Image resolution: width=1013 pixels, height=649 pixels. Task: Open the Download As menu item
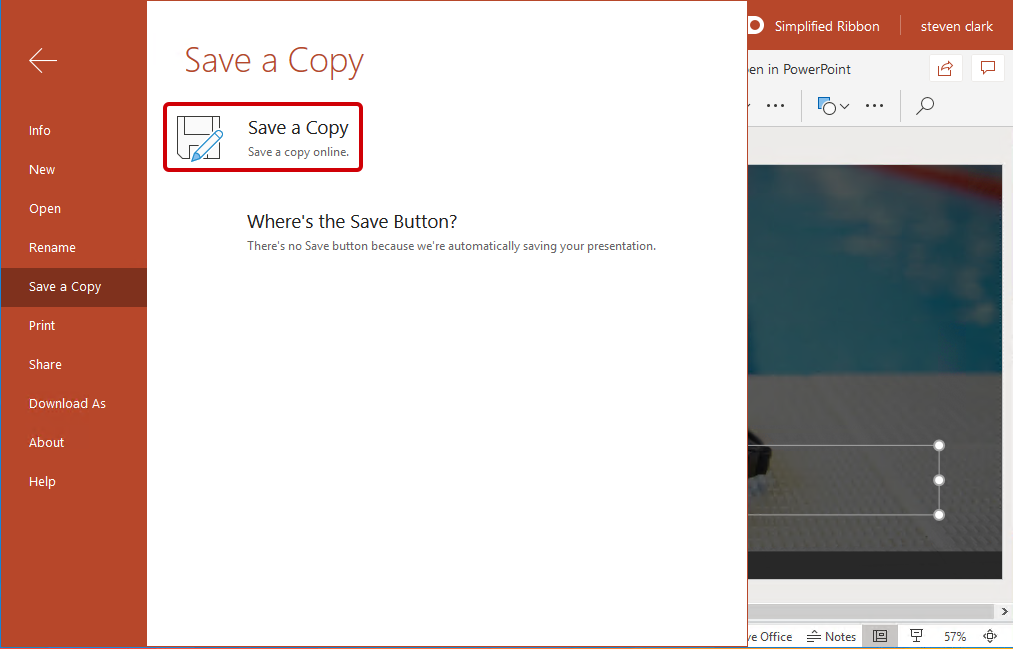coord(67,403)
